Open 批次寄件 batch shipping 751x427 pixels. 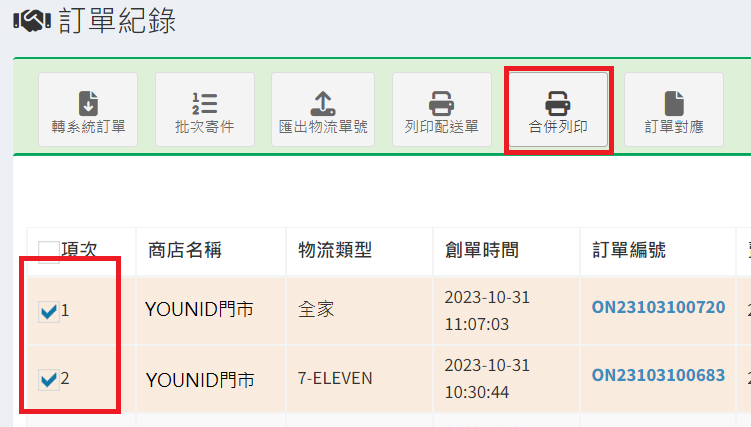(204, 110)
